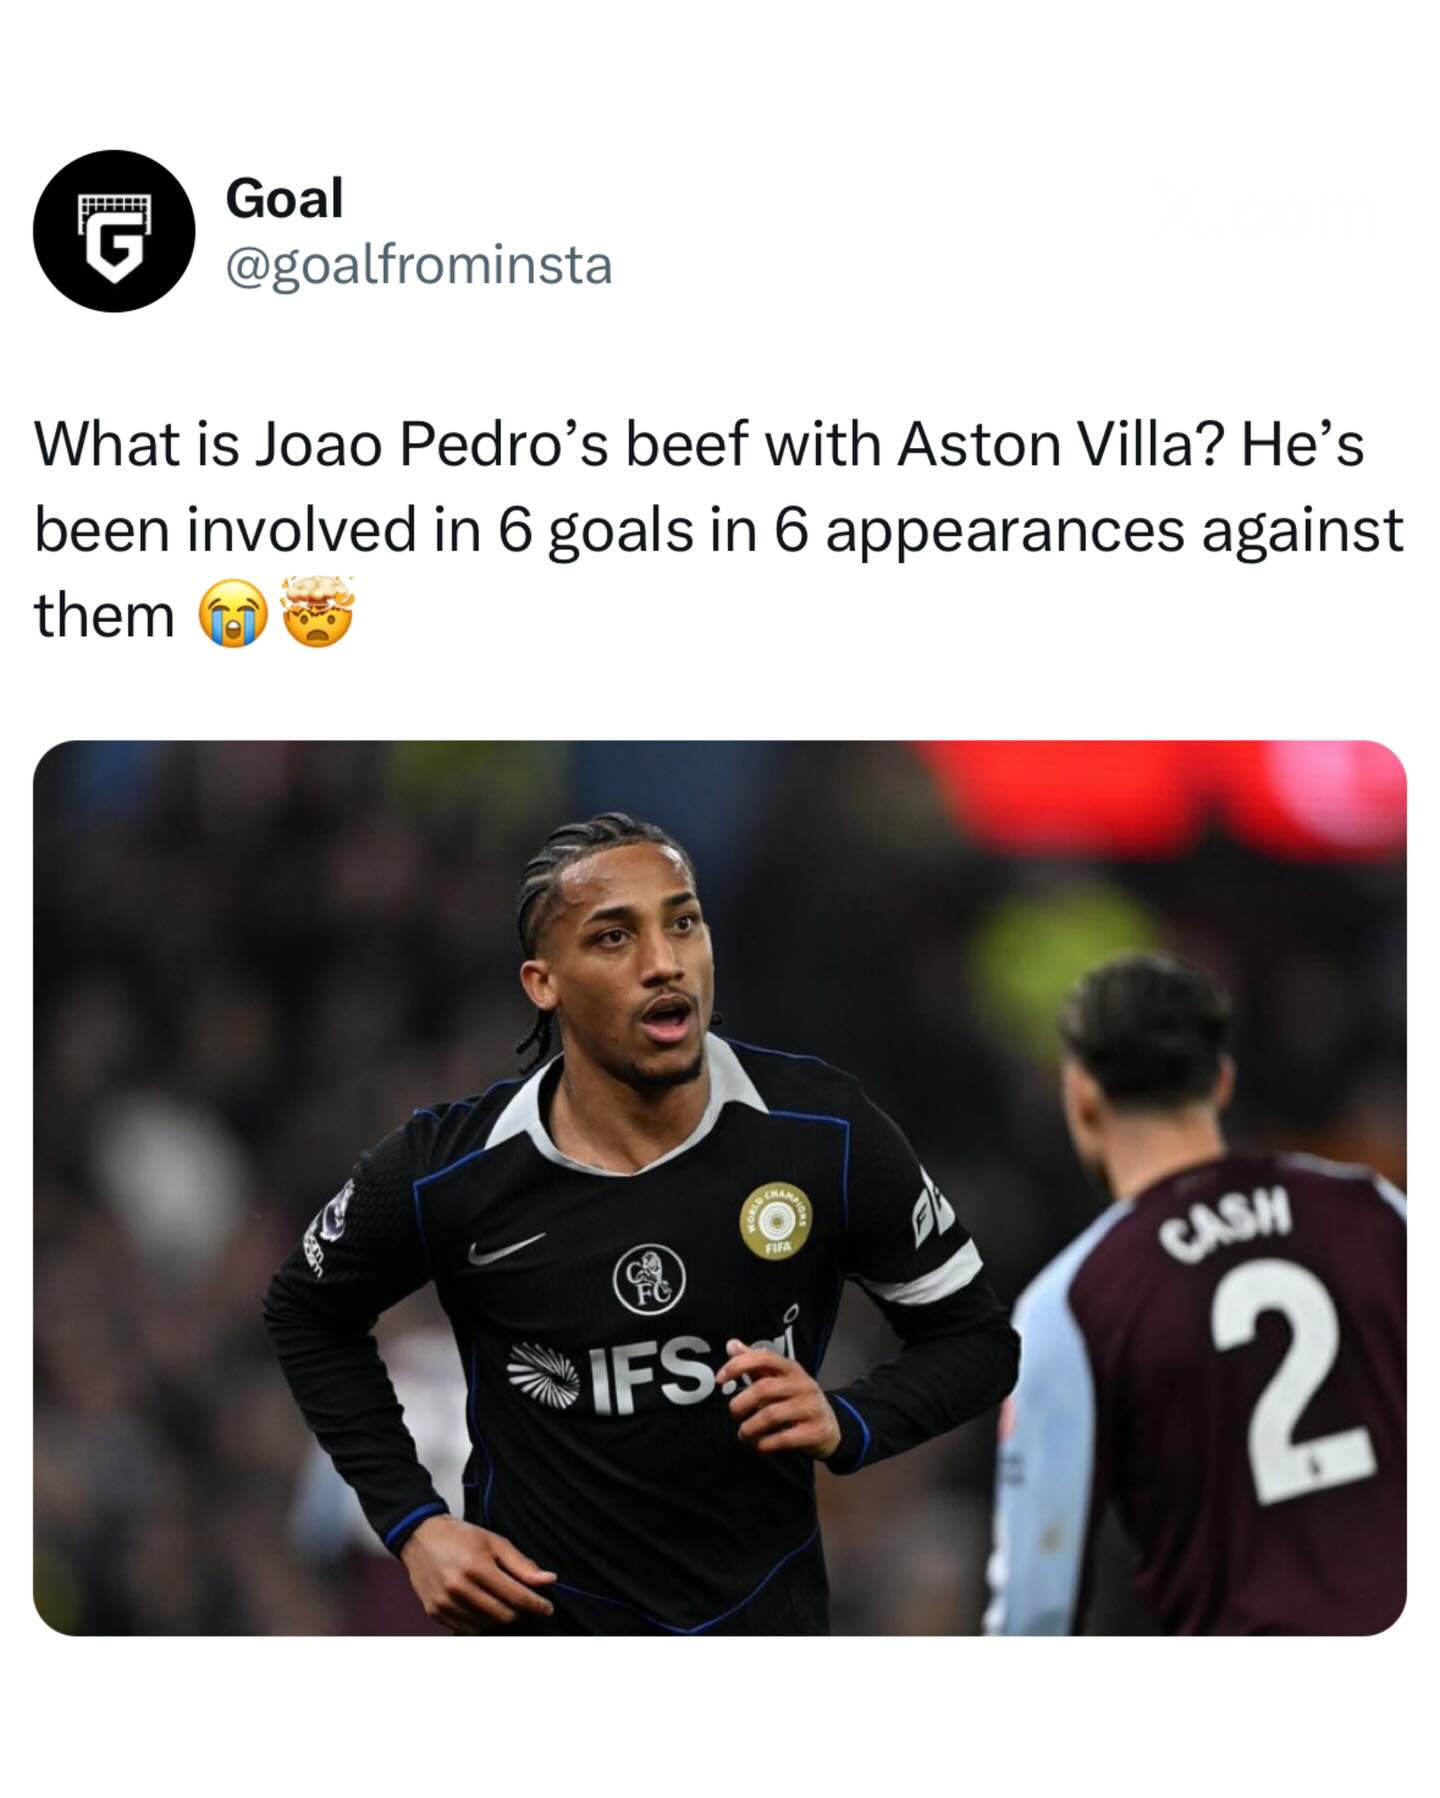Click the Chelsea club crest on jersey
Image resolution: width=1440 pixels, height=1798 pixels.
pos(649,1279)
